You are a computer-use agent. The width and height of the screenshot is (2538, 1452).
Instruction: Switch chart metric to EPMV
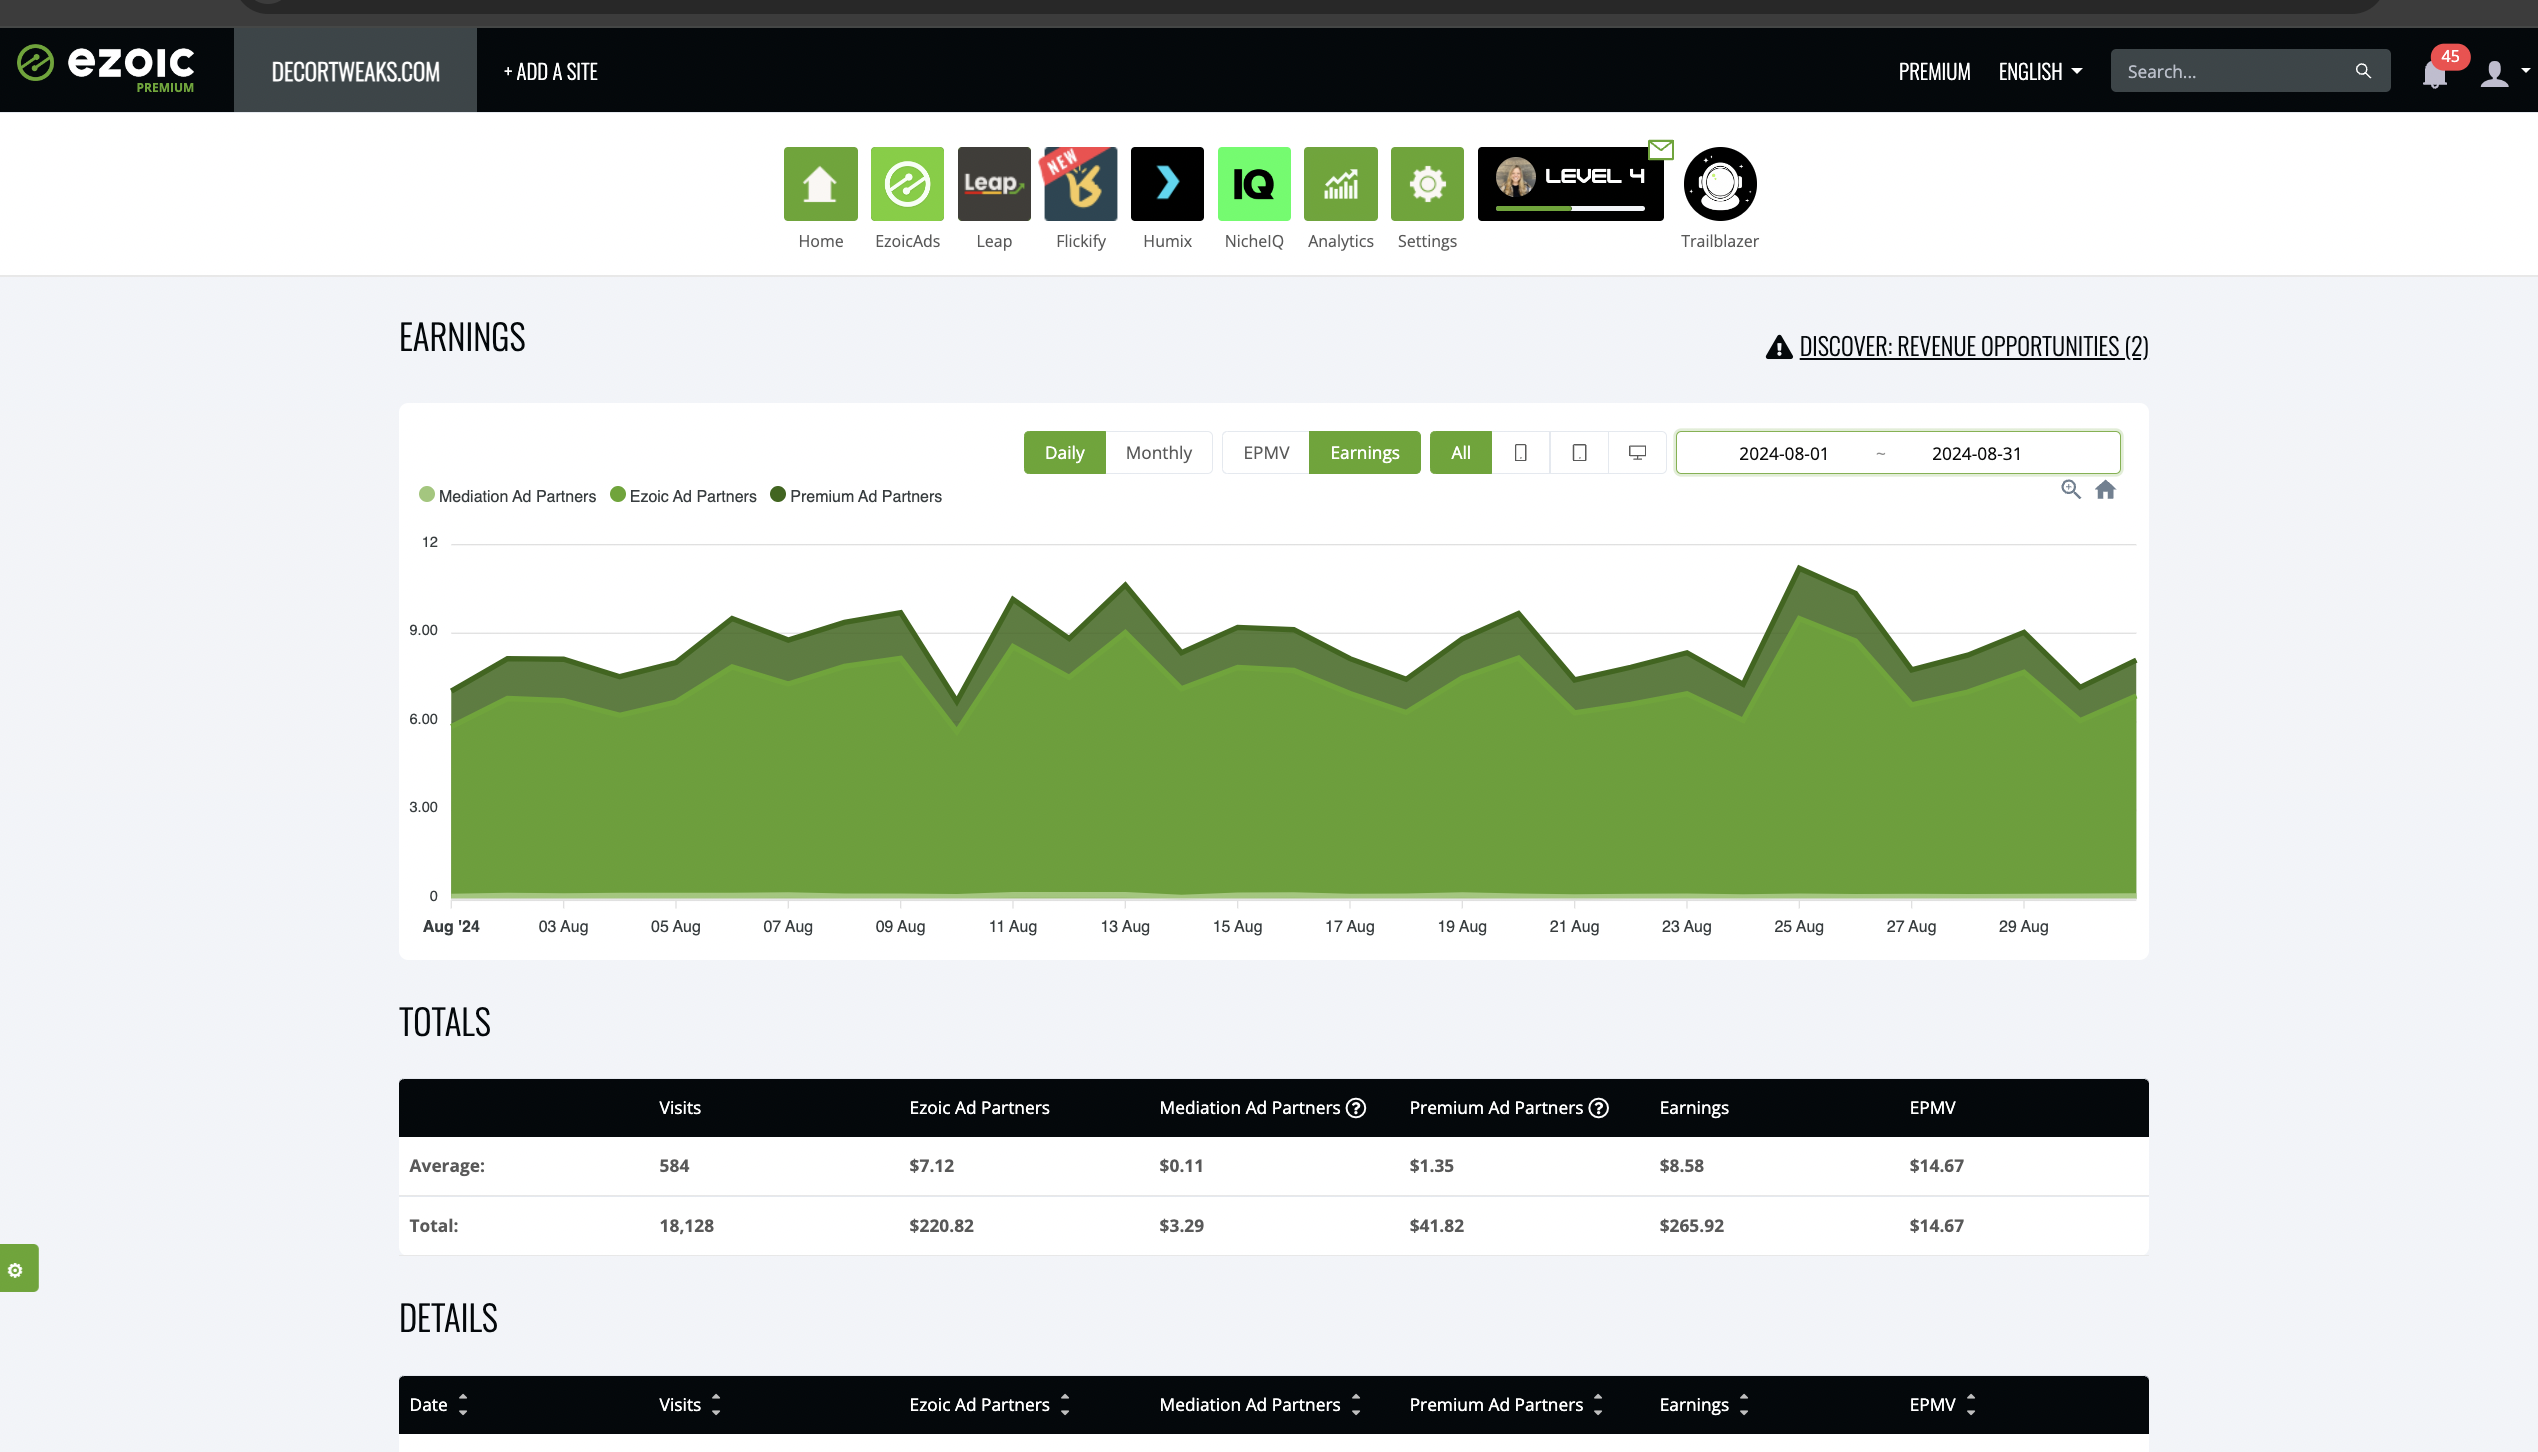pos(1266,453)
